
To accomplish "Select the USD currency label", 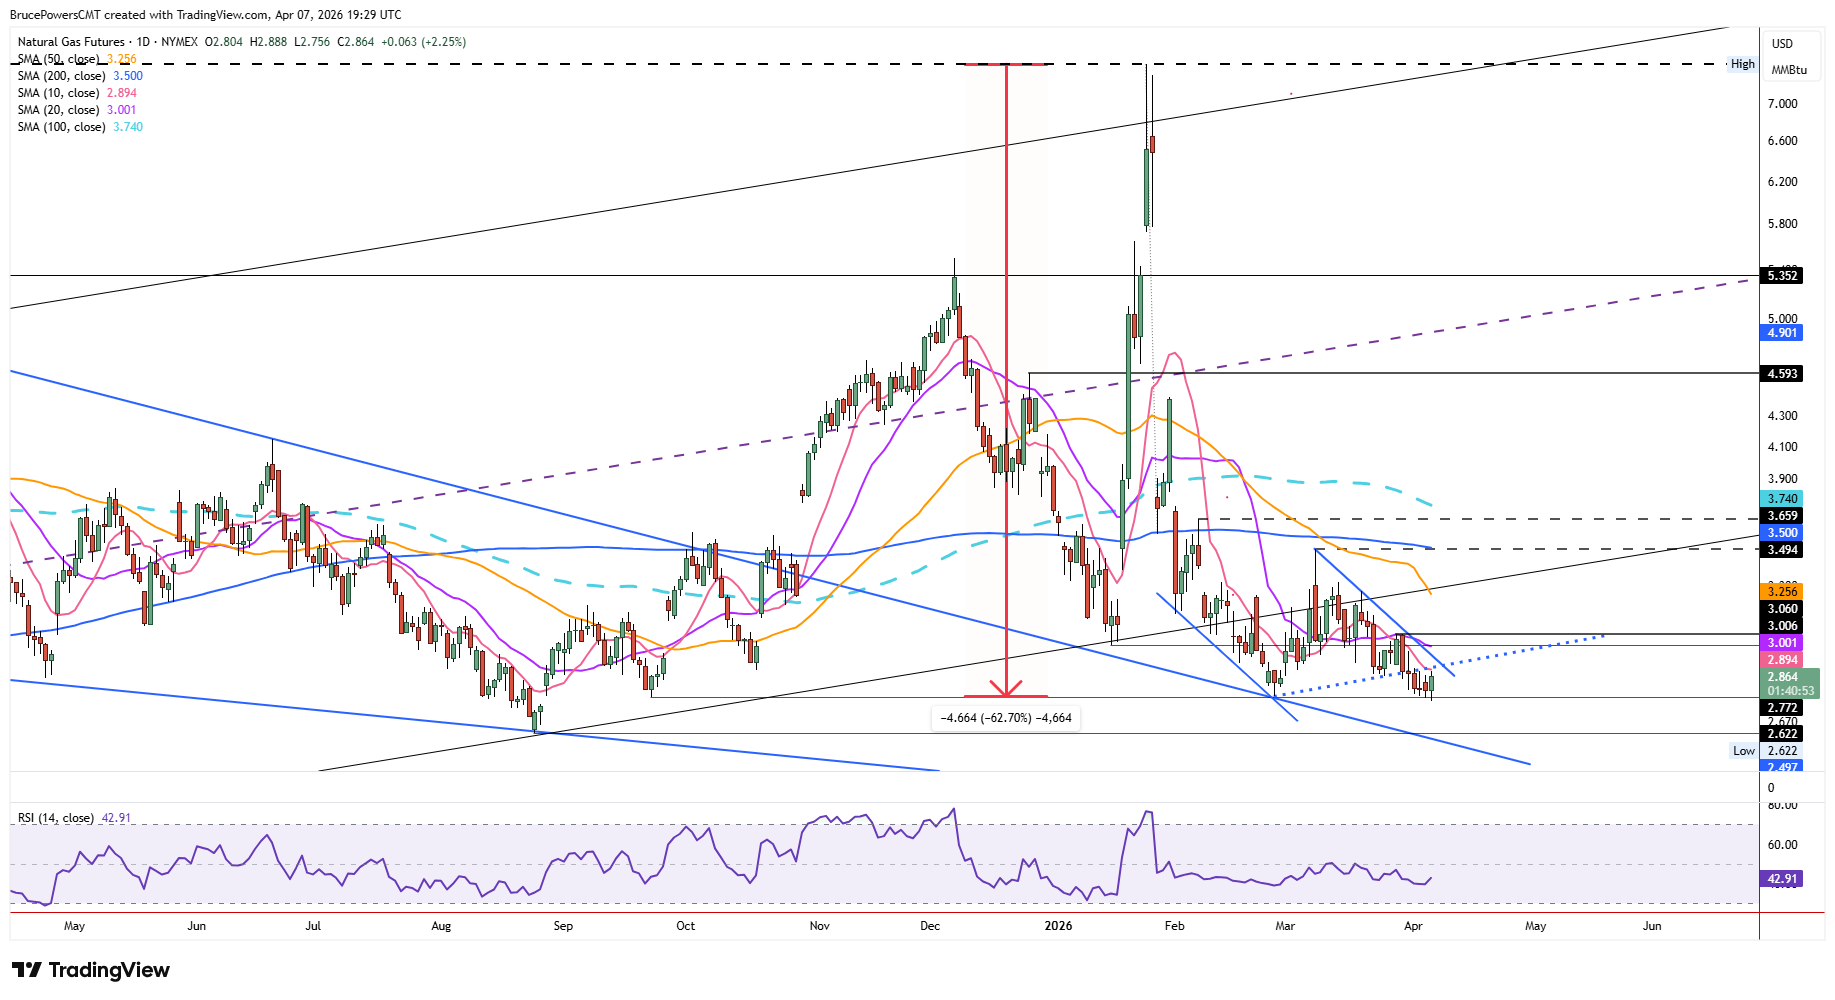I will click(x=1782, y=43).
